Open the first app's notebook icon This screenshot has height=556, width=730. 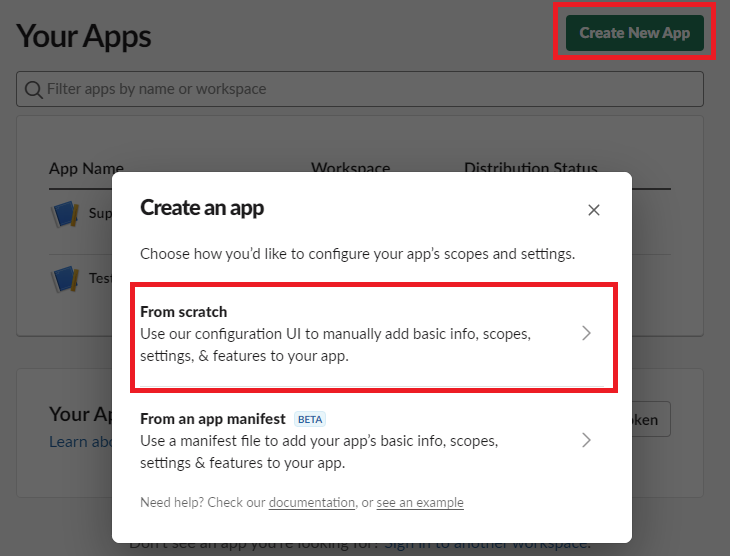(x=65, y=214)
